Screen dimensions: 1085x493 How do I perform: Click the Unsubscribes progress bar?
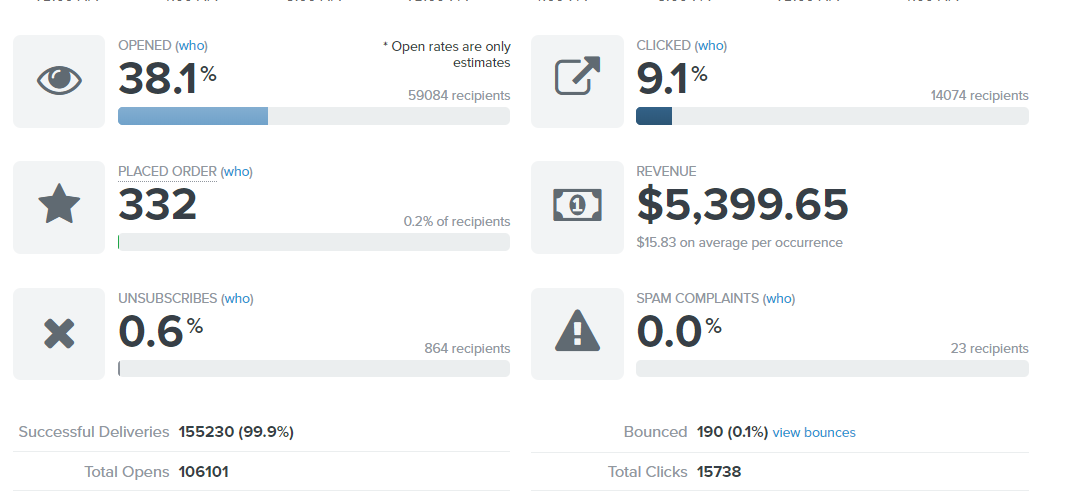pos(313,368)
